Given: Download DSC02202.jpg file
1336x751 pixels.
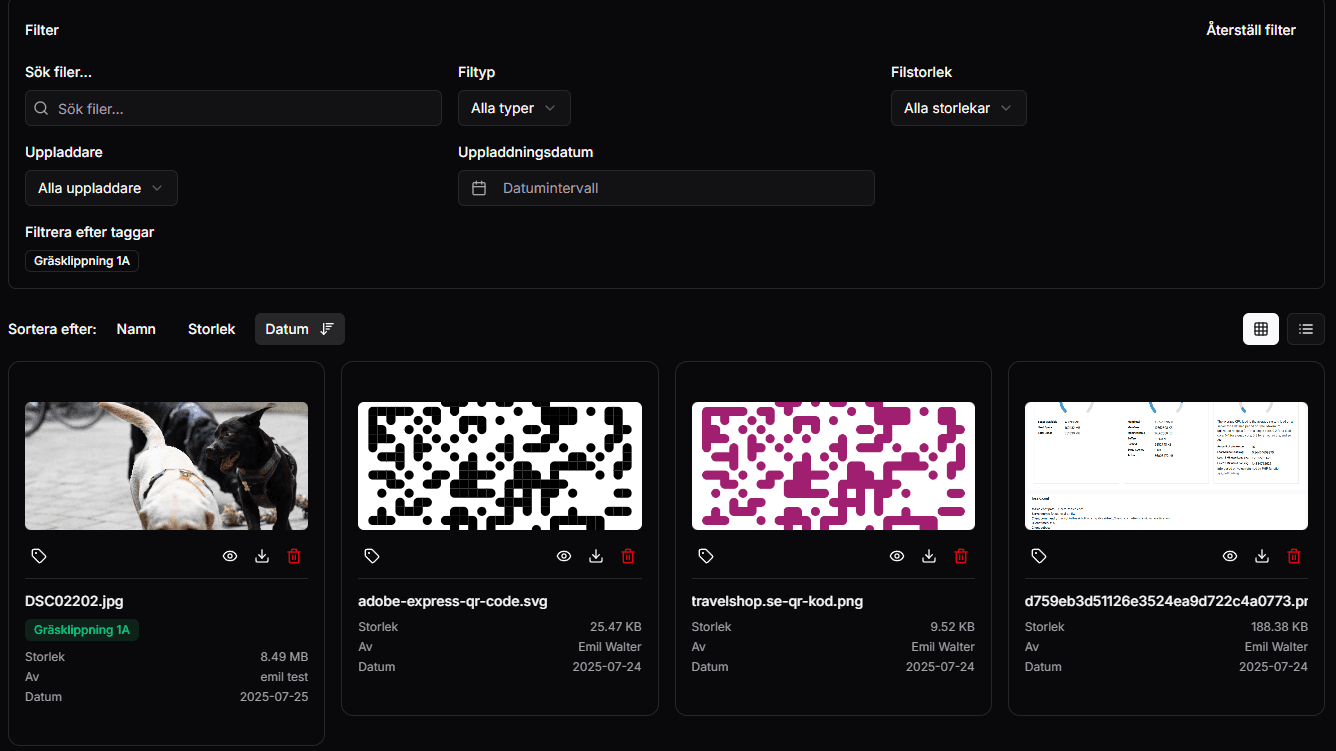Looking at the screenshot, I should click(x=262, y=556).
